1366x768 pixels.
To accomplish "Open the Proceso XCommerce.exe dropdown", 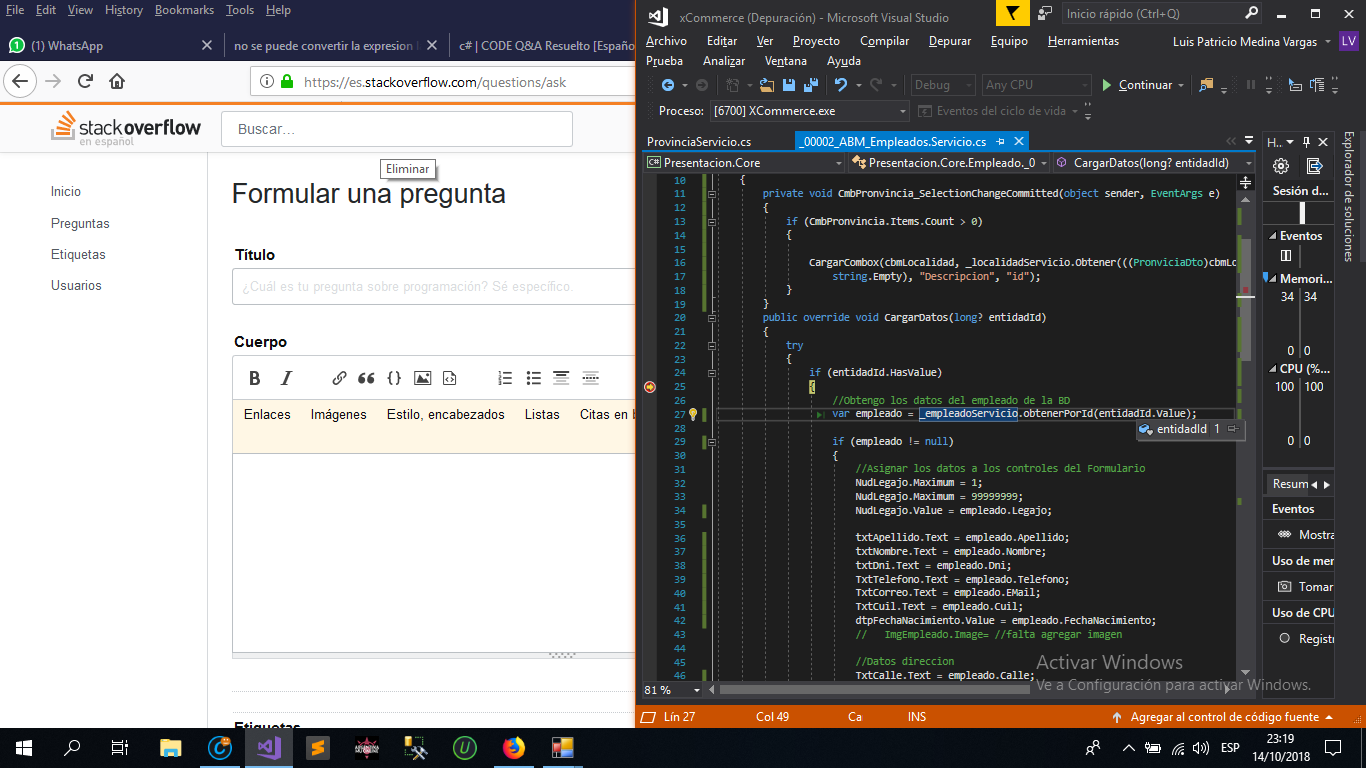I will [x=809, y=111].
